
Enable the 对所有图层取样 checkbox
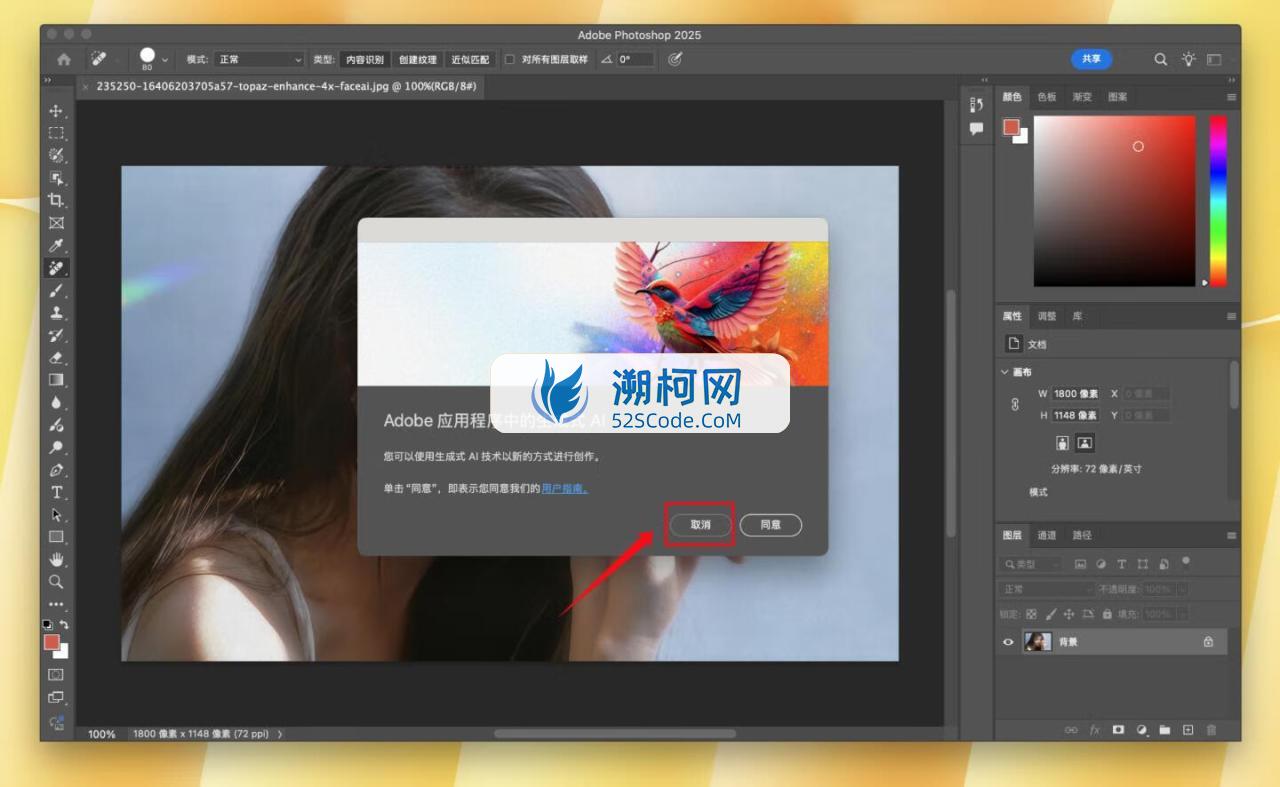(509, 59)
